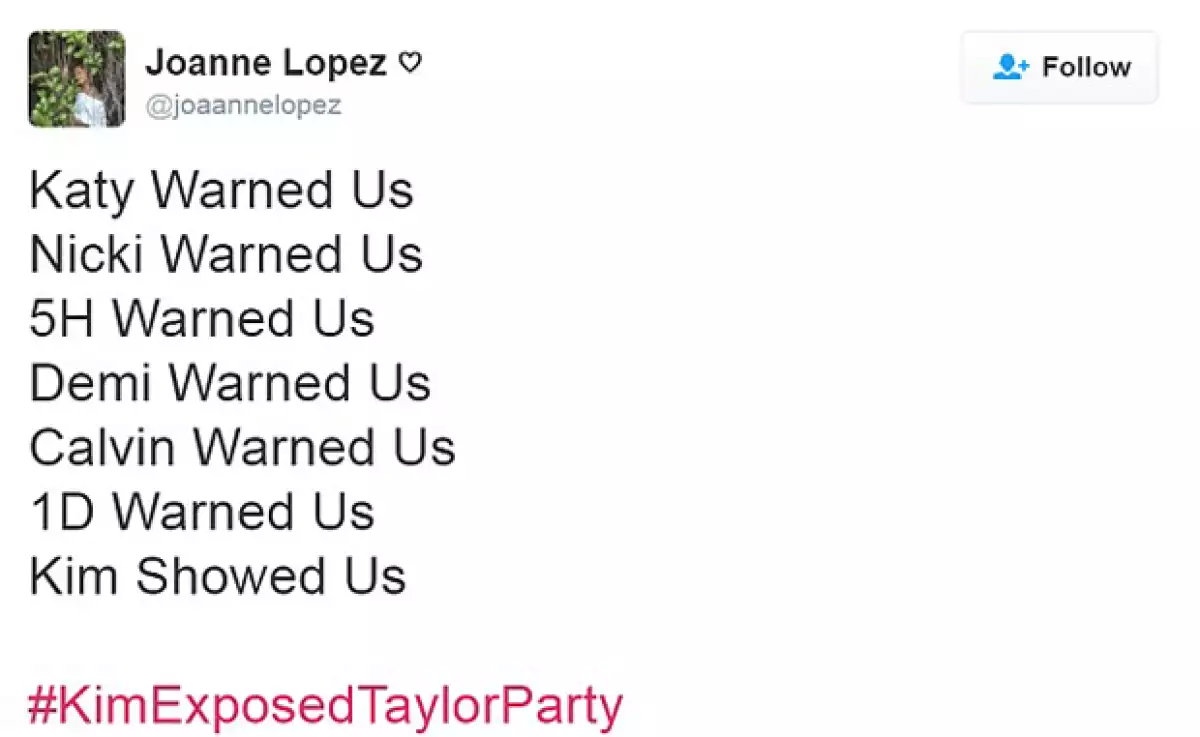Click the word "Nicki" in the tweet
1200x737 pixels.
tap(87, 254)
